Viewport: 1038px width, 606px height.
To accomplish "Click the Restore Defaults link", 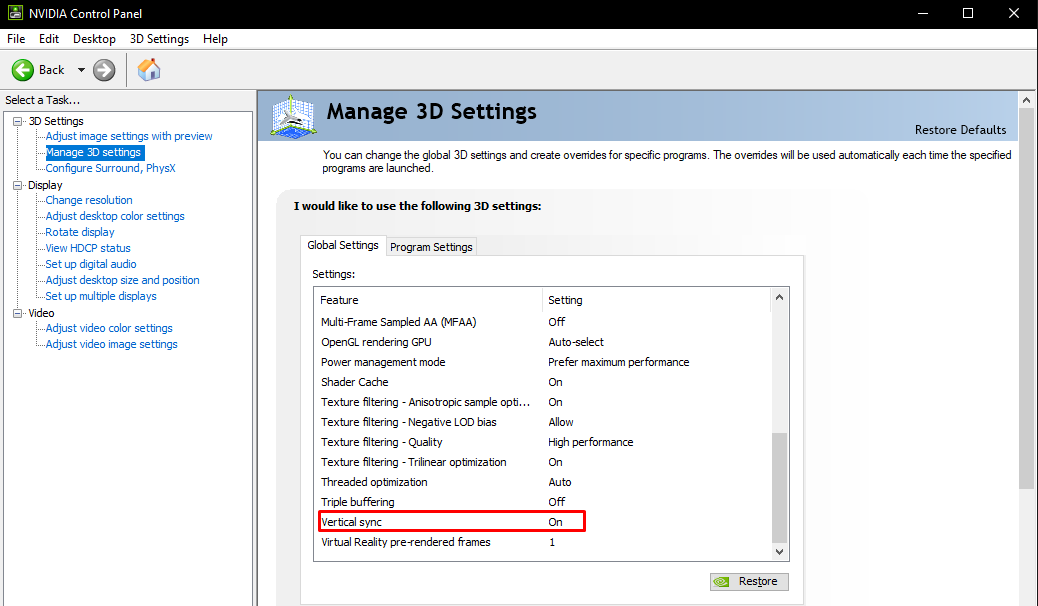I will 960,130.
